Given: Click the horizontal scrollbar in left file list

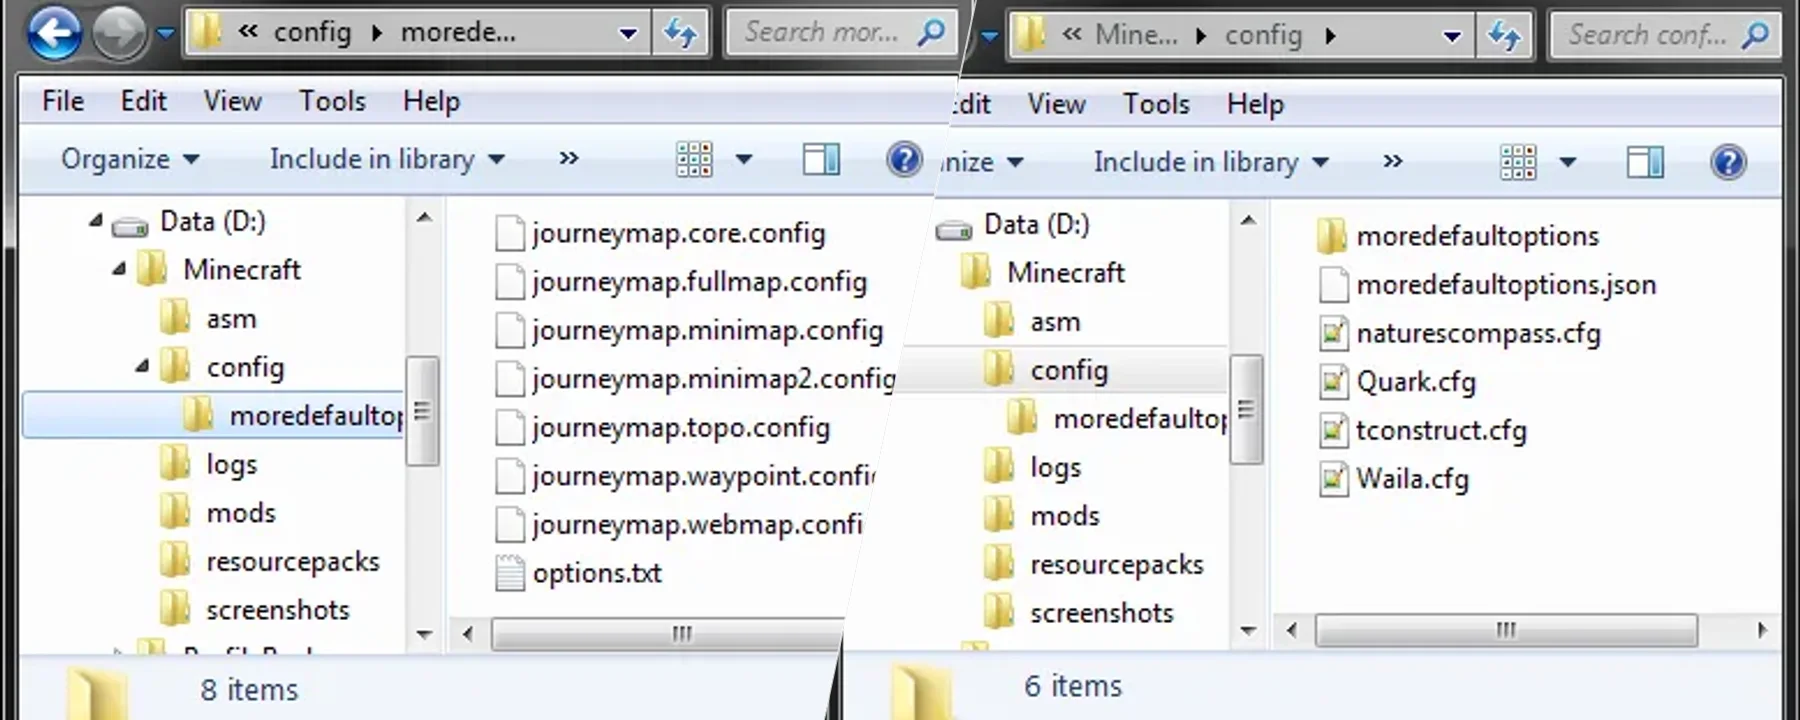Looking at the screenshot, I should coord(669,634).
